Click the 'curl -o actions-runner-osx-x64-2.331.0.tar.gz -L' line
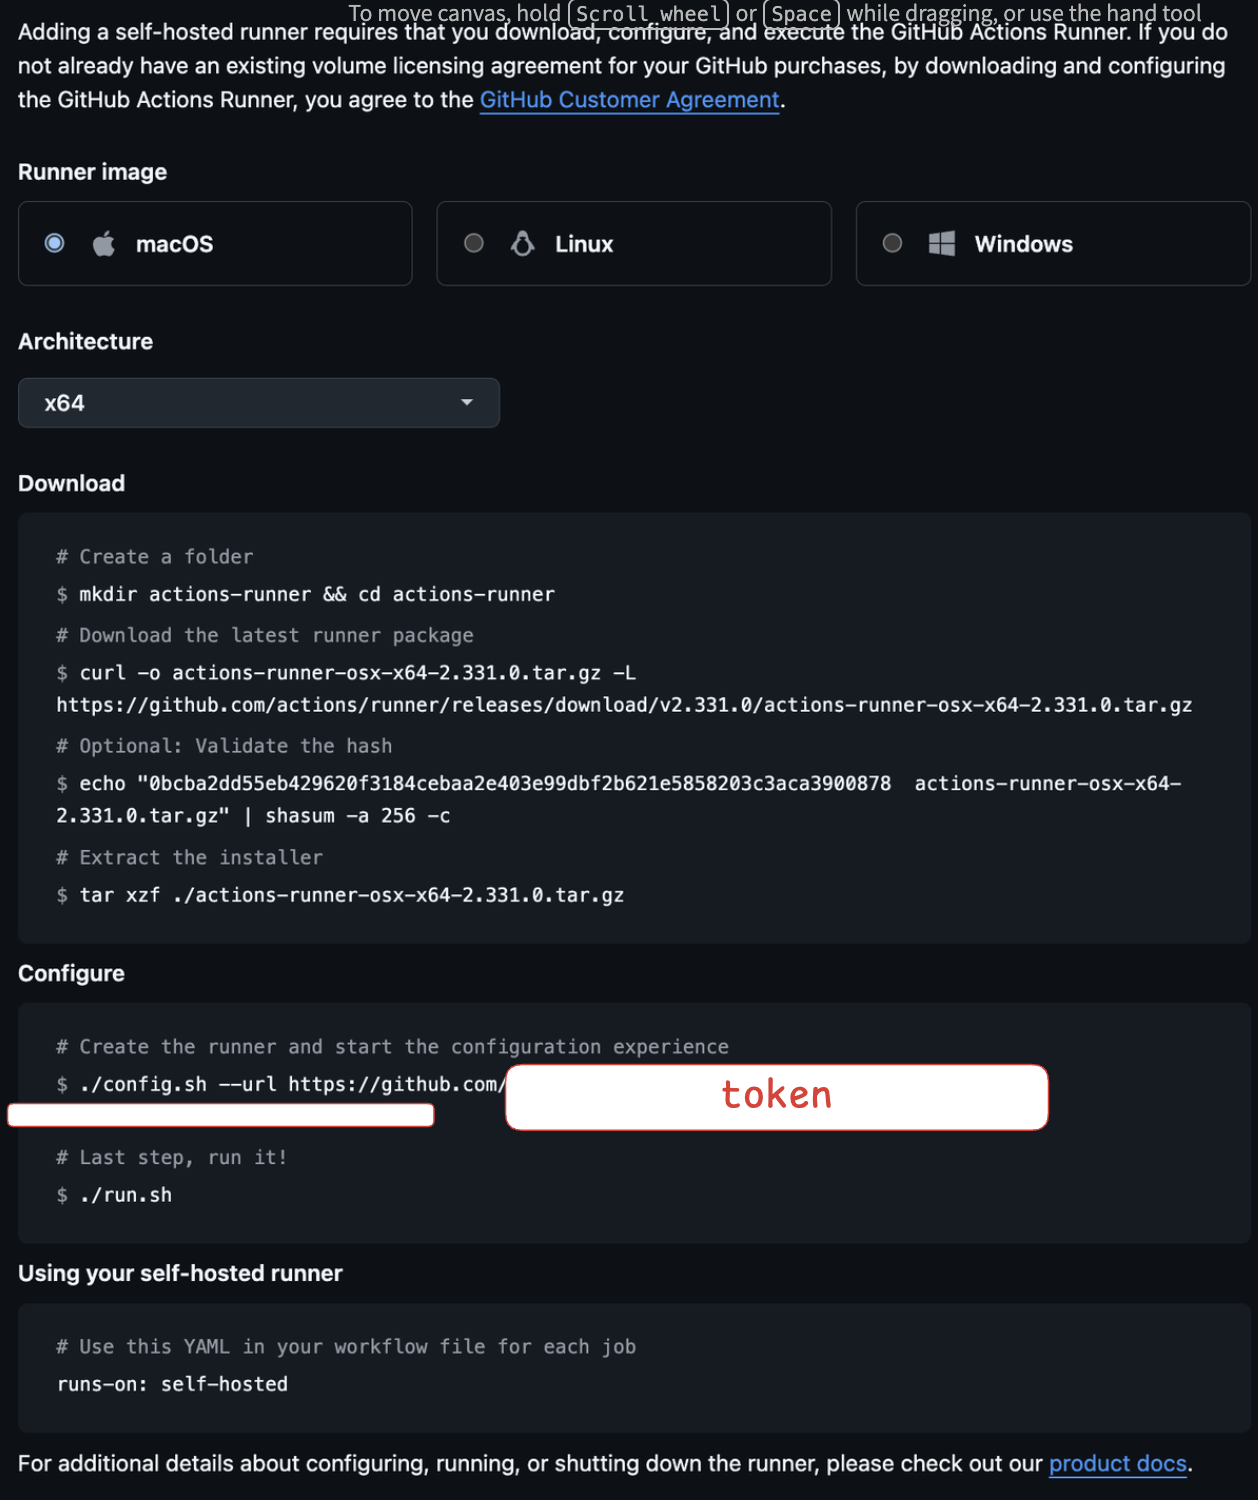 pyautogui.click(x=357, y=673)
